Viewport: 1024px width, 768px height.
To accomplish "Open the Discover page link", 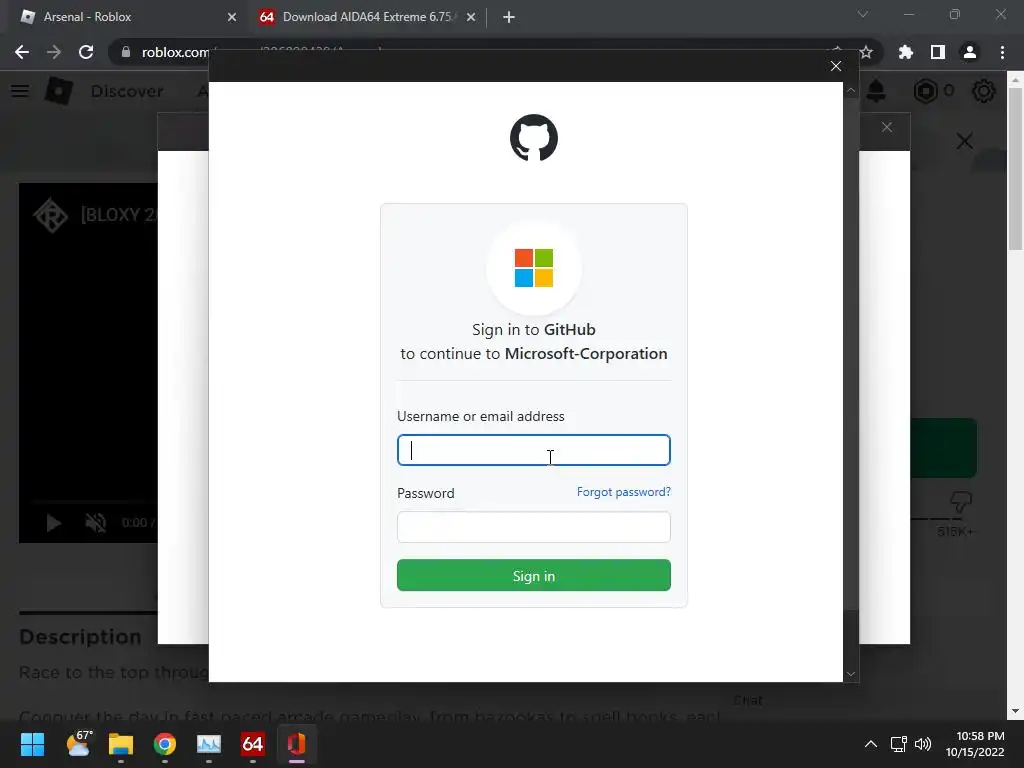I will pos(127,91).
